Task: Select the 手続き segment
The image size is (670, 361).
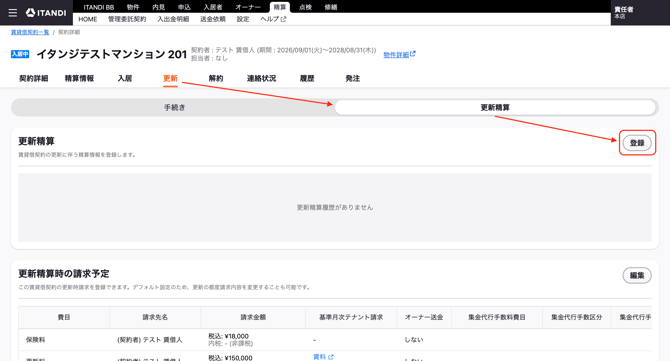Action: (173, 108)
